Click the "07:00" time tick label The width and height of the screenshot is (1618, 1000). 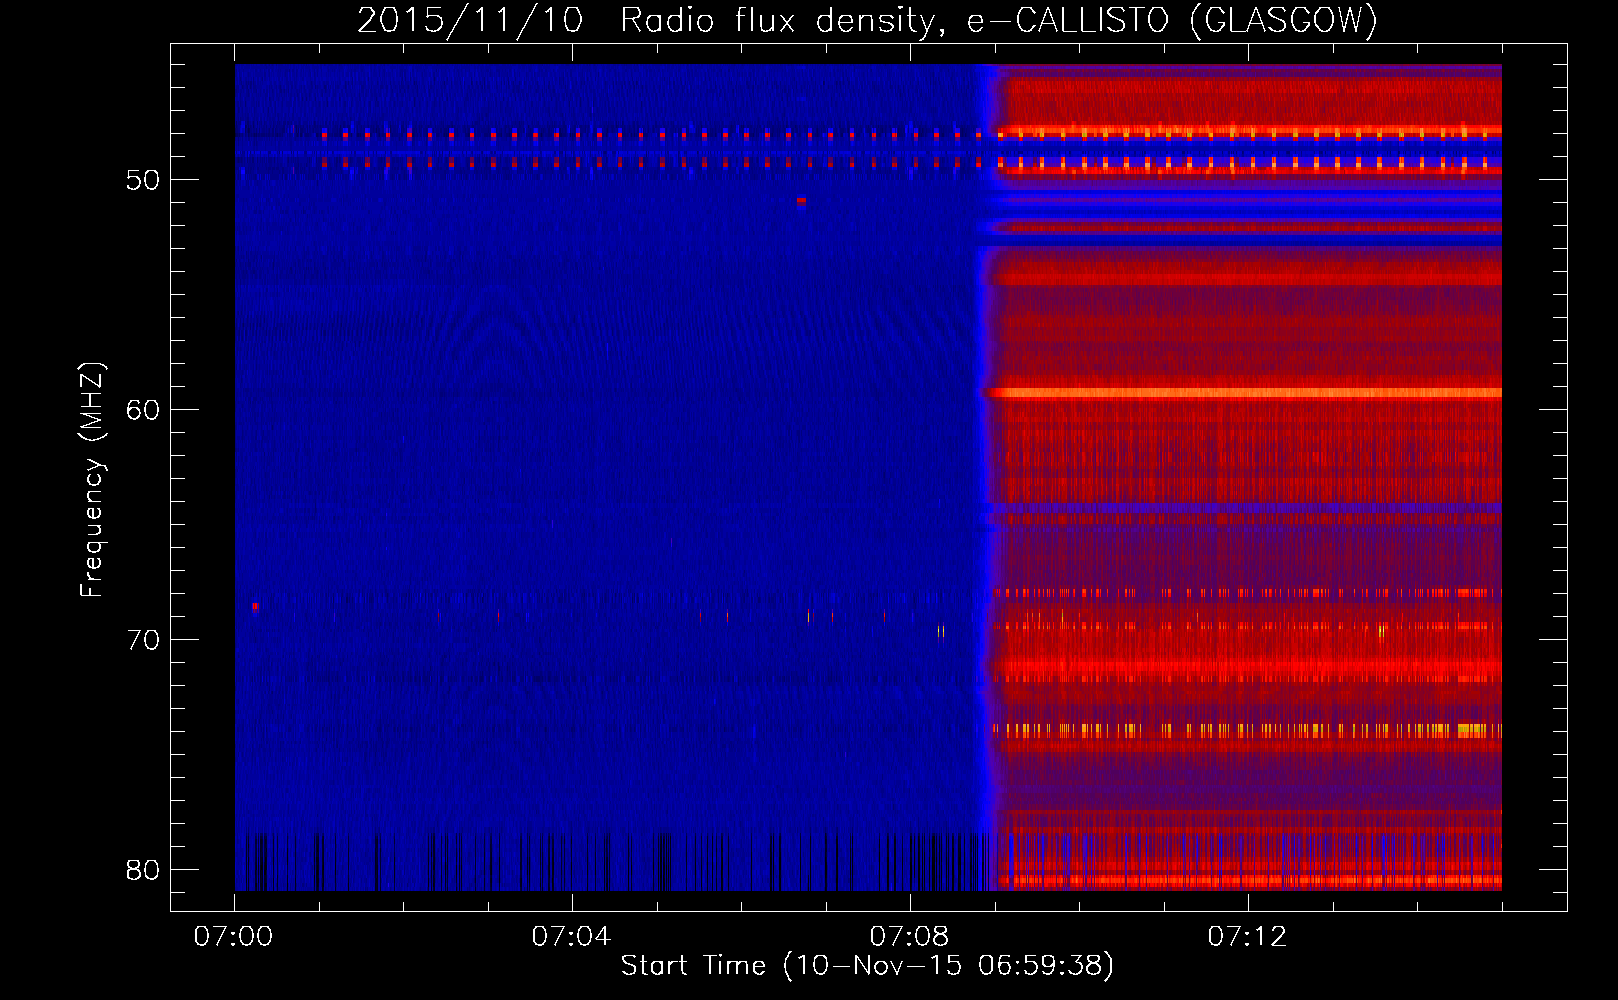pos(233,937)
